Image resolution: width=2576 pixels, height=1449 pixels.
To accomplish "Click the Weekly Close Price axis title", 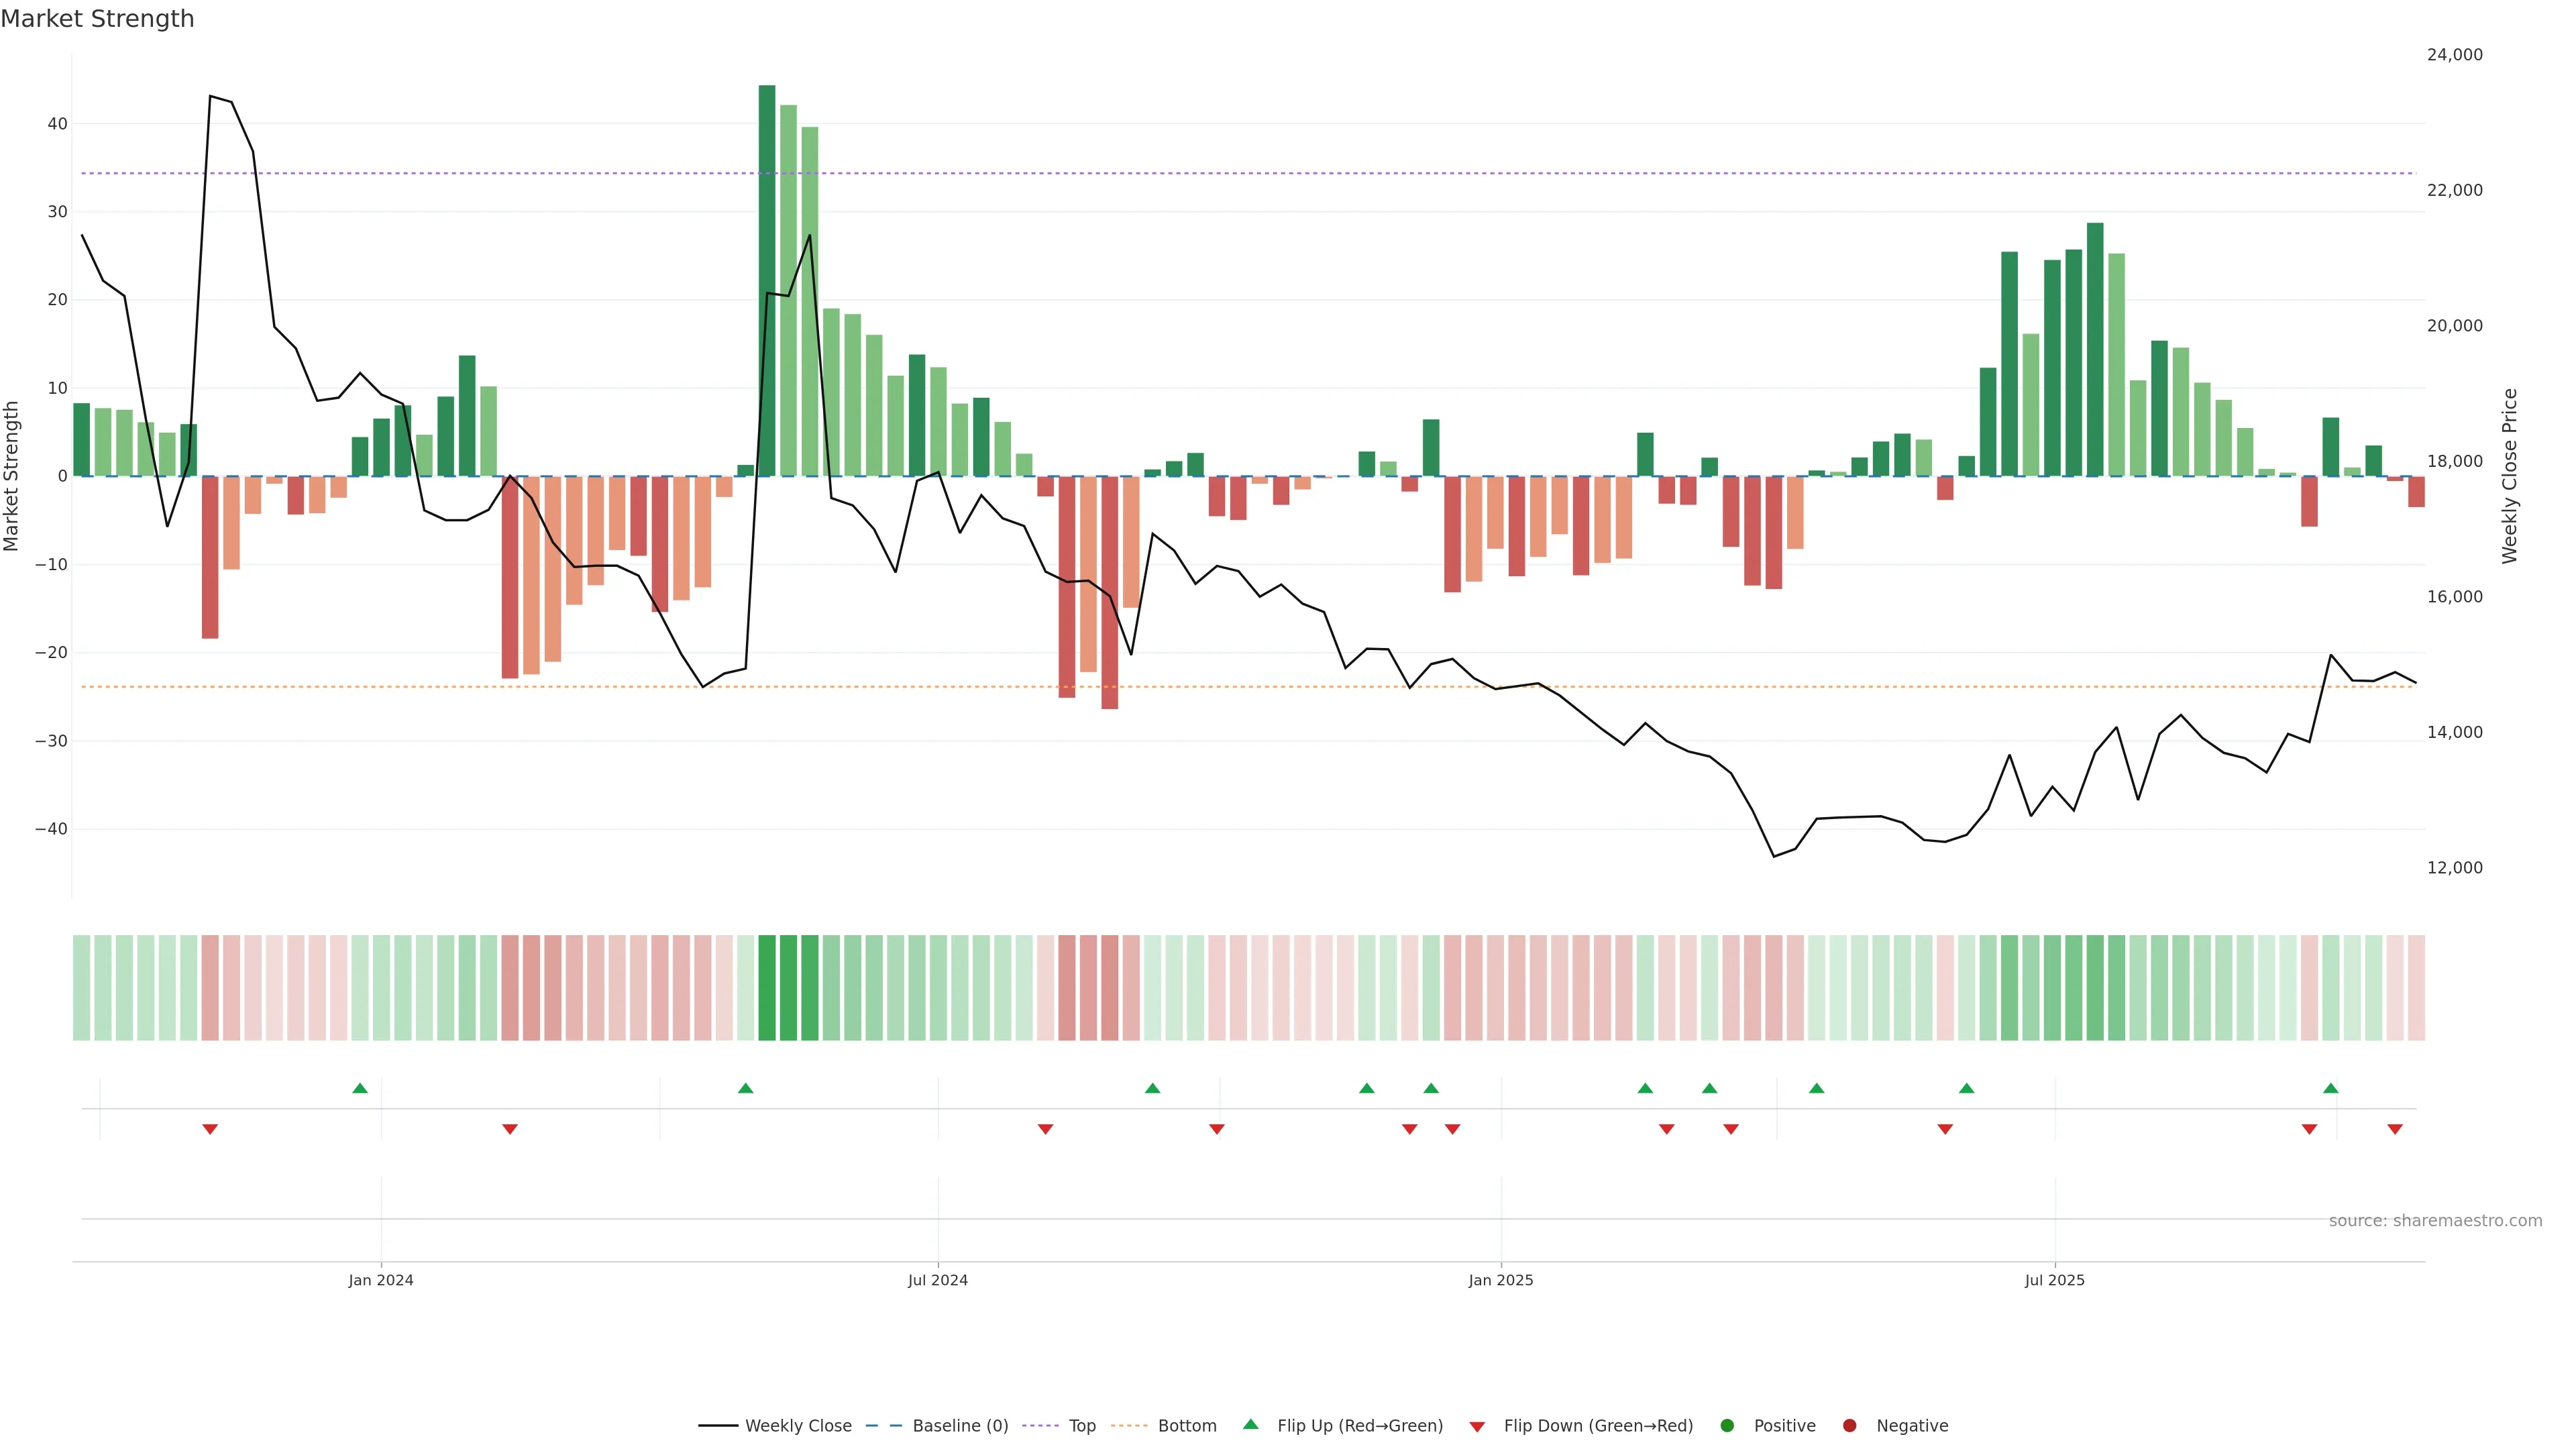I will click(2509, 476).
